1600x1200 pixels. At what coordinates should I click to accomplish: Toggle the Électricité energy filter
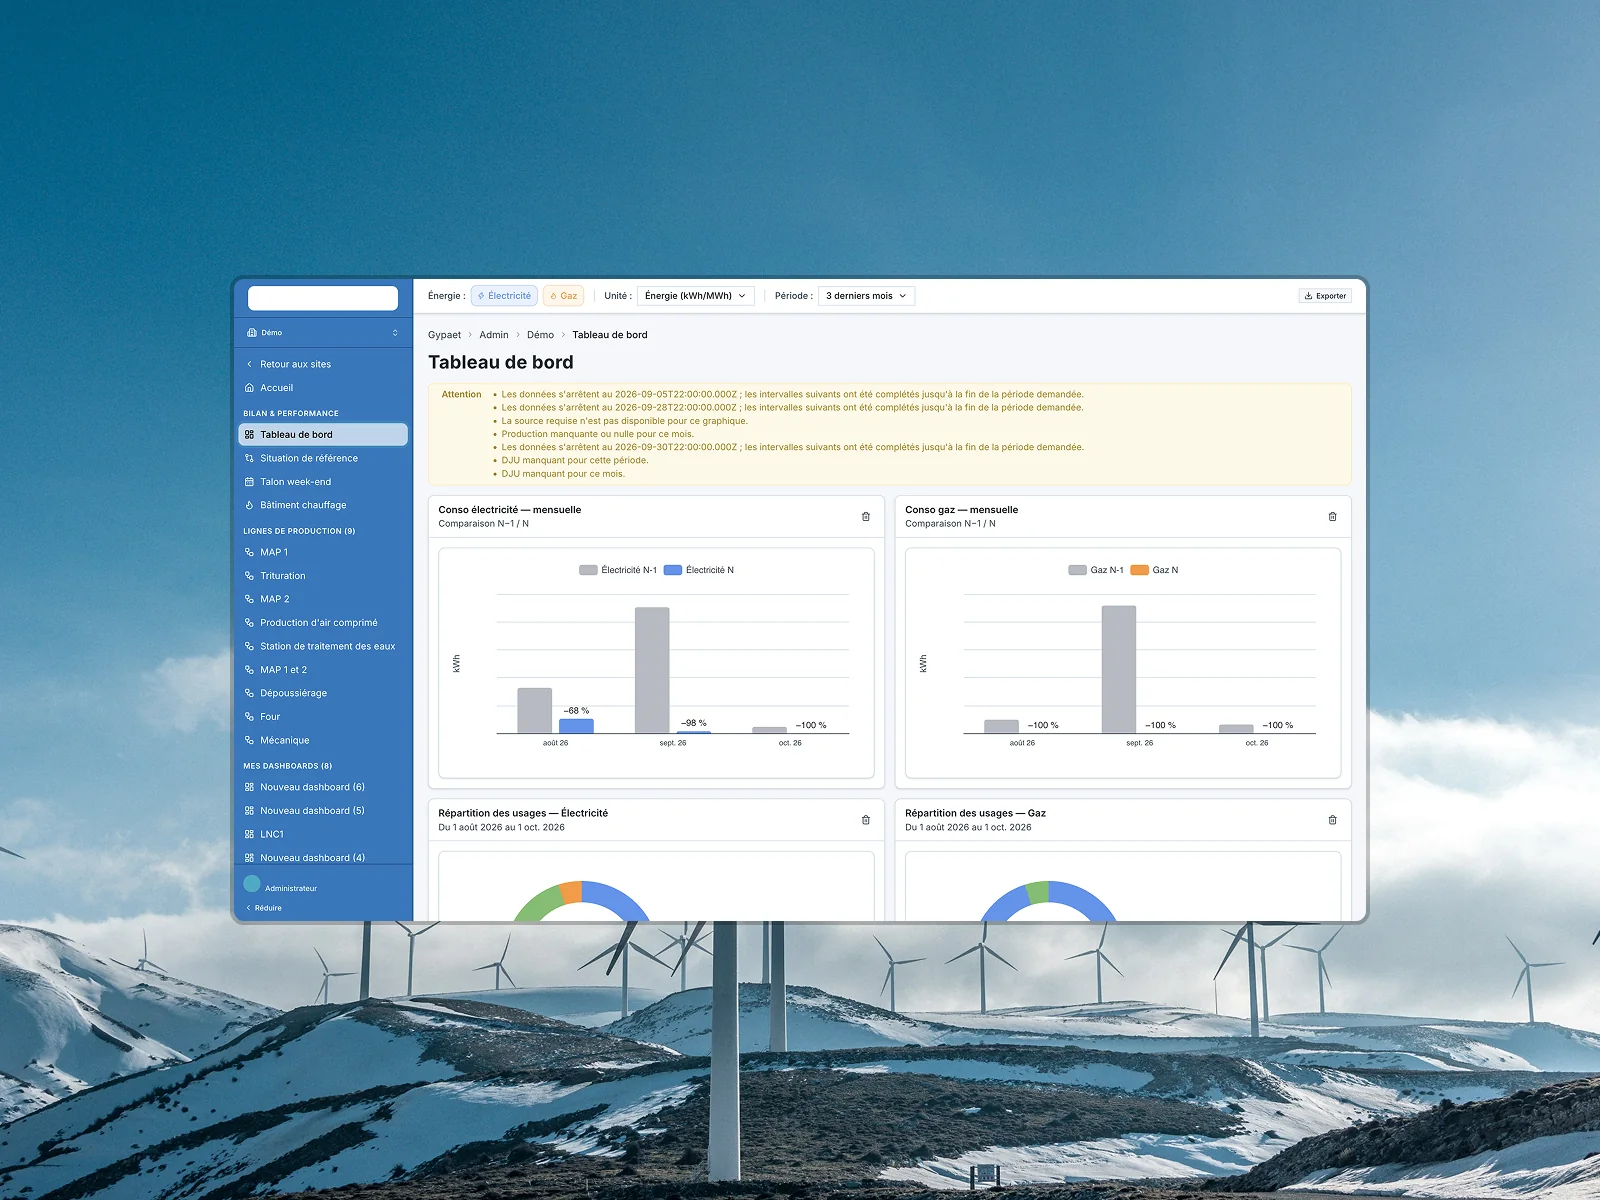pos(504,296)
